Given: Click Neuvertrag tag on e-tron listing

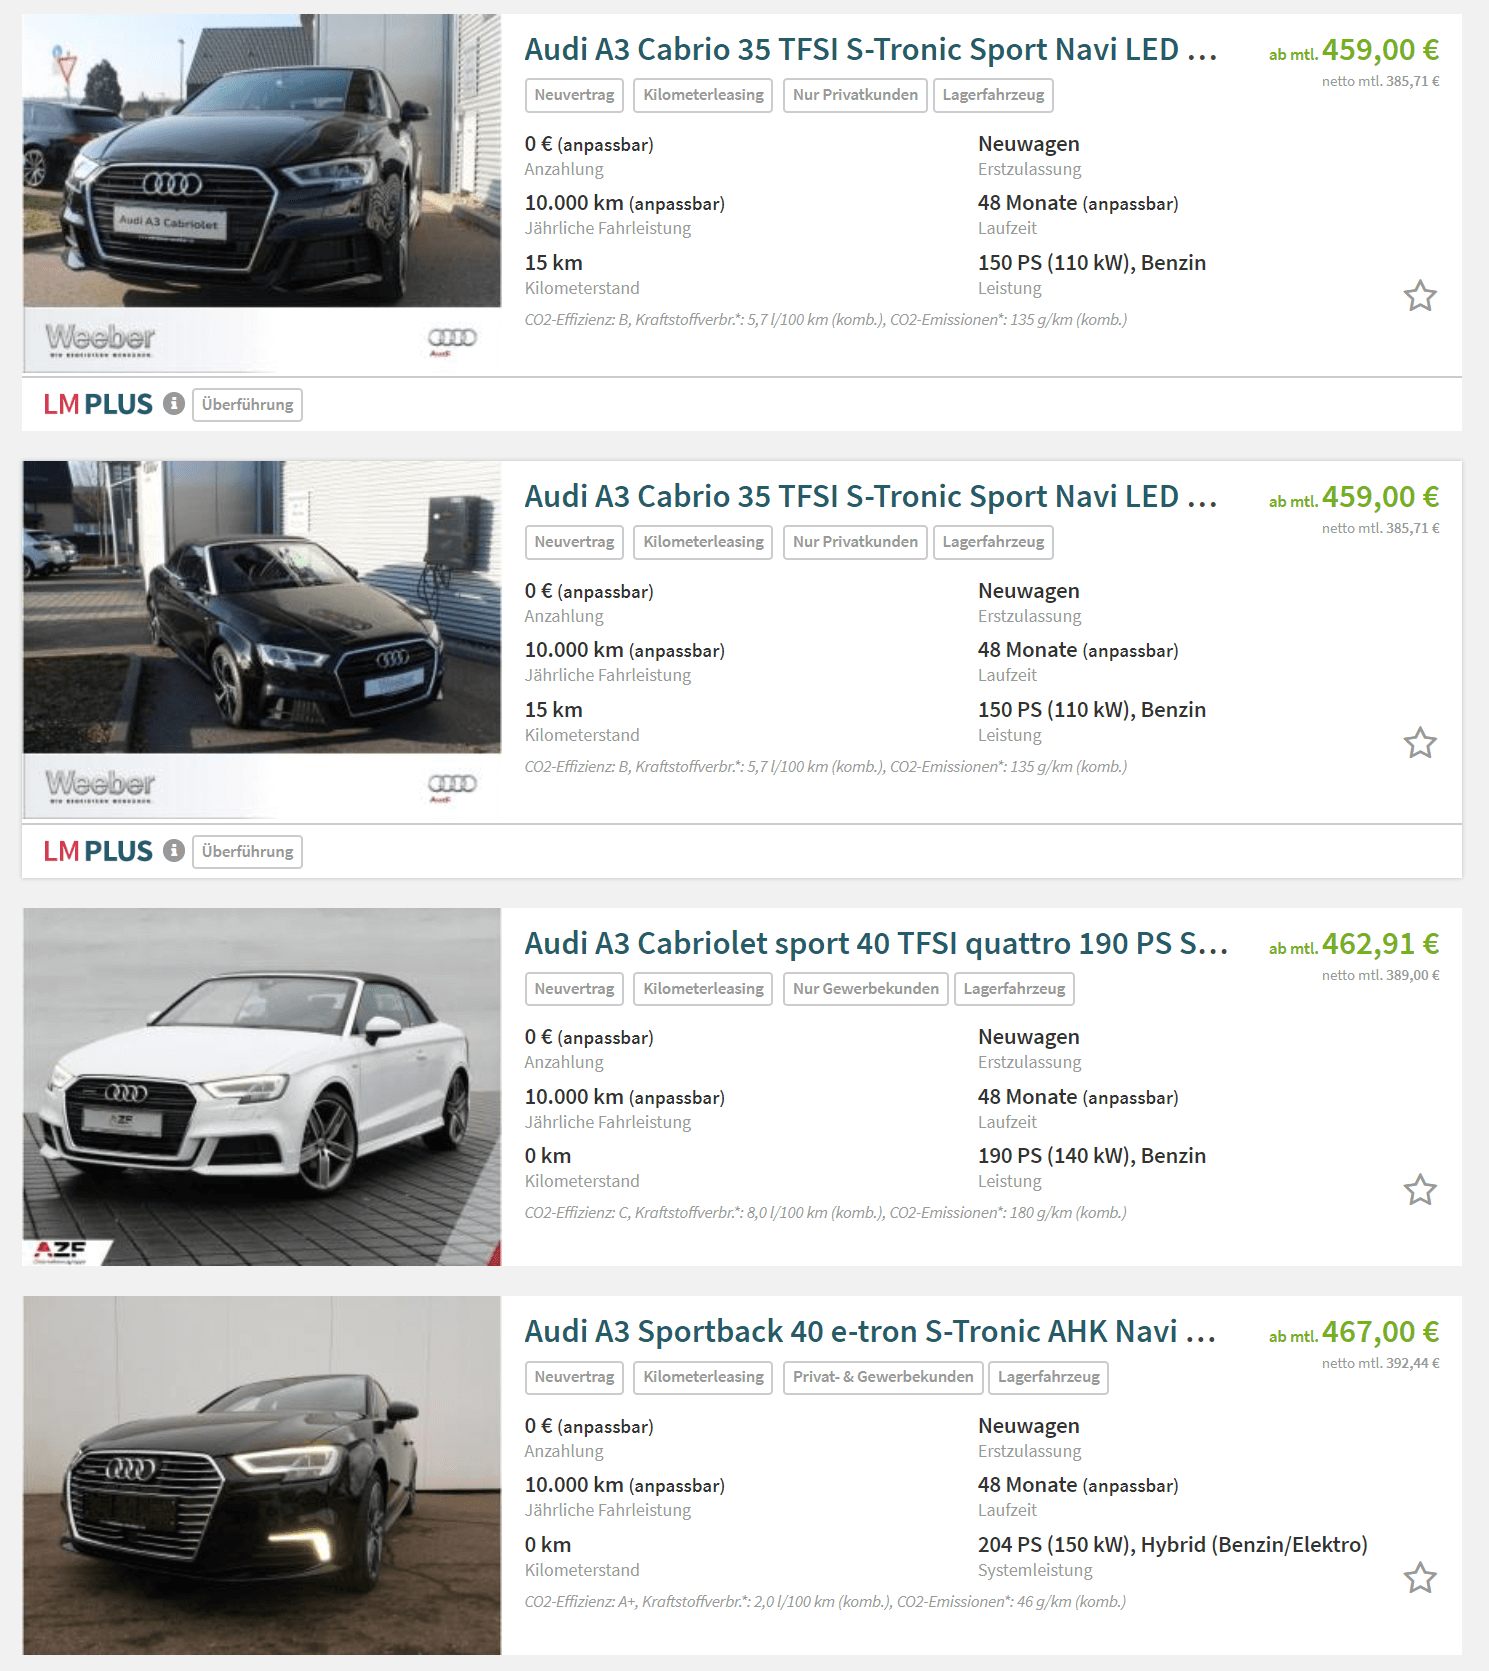Looking at the screenshot, I should pyautogui.click(x=574, y=1377).
